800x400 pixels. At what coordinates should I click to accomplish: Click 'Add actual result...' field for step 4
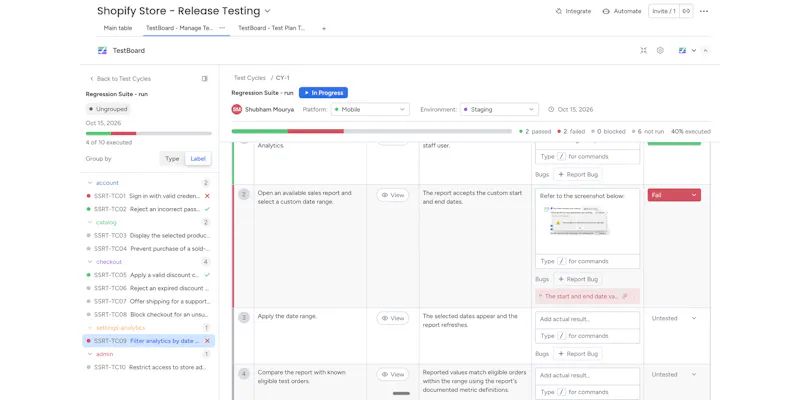click(x=587, y=376)
